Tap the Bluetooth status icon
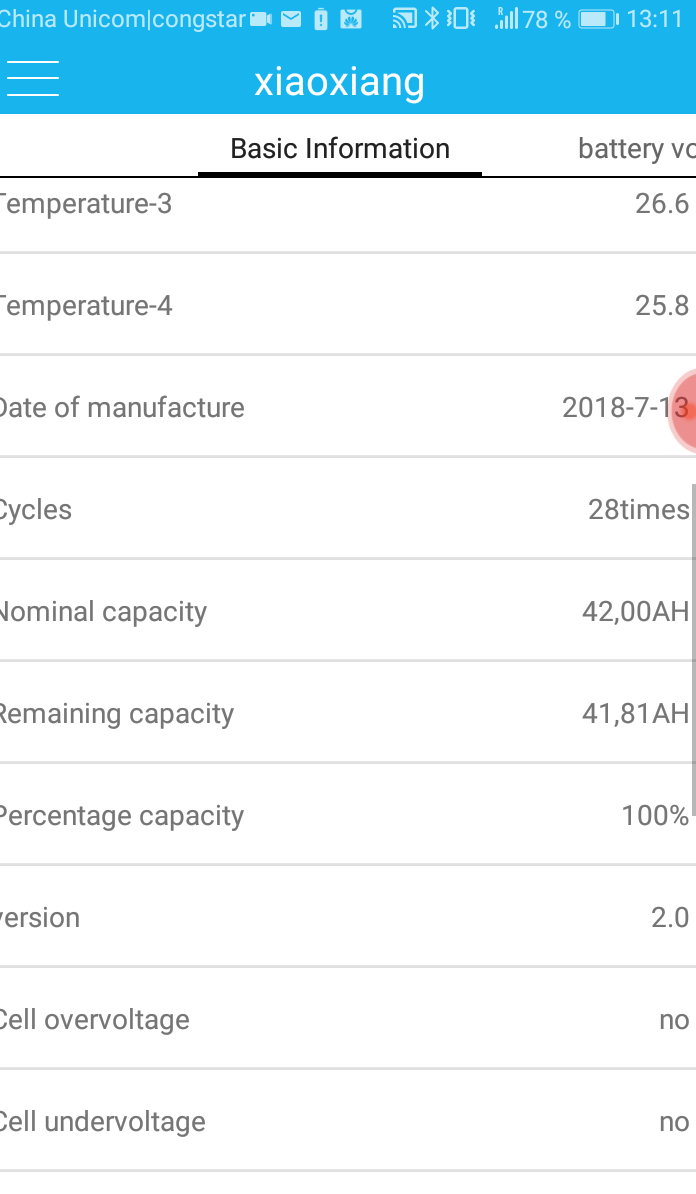 pyautogui.click(x=433, y=18)
